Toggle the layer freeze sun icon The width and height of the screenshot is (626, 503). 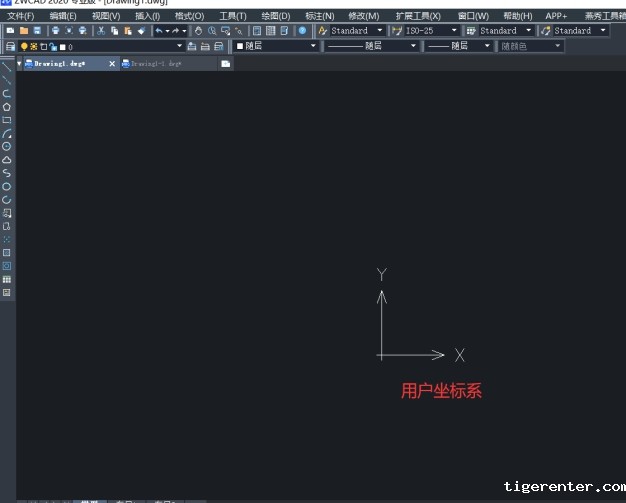point(33,46)
